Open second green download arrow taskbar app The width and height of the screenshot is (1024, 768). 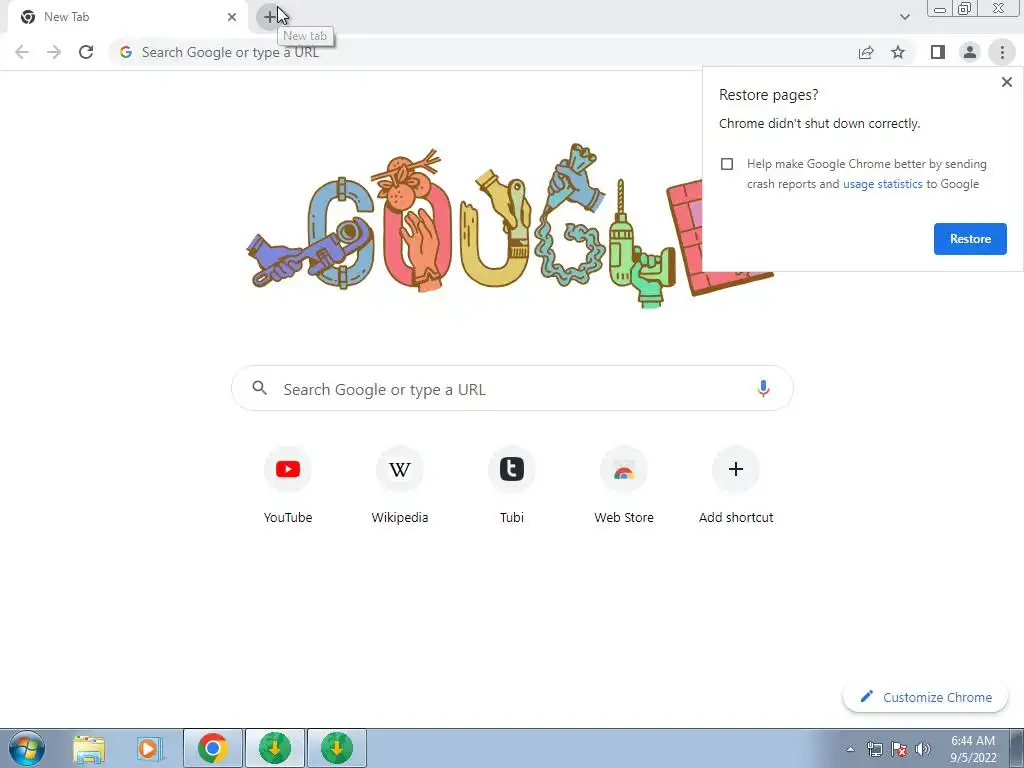click(336, 748)
